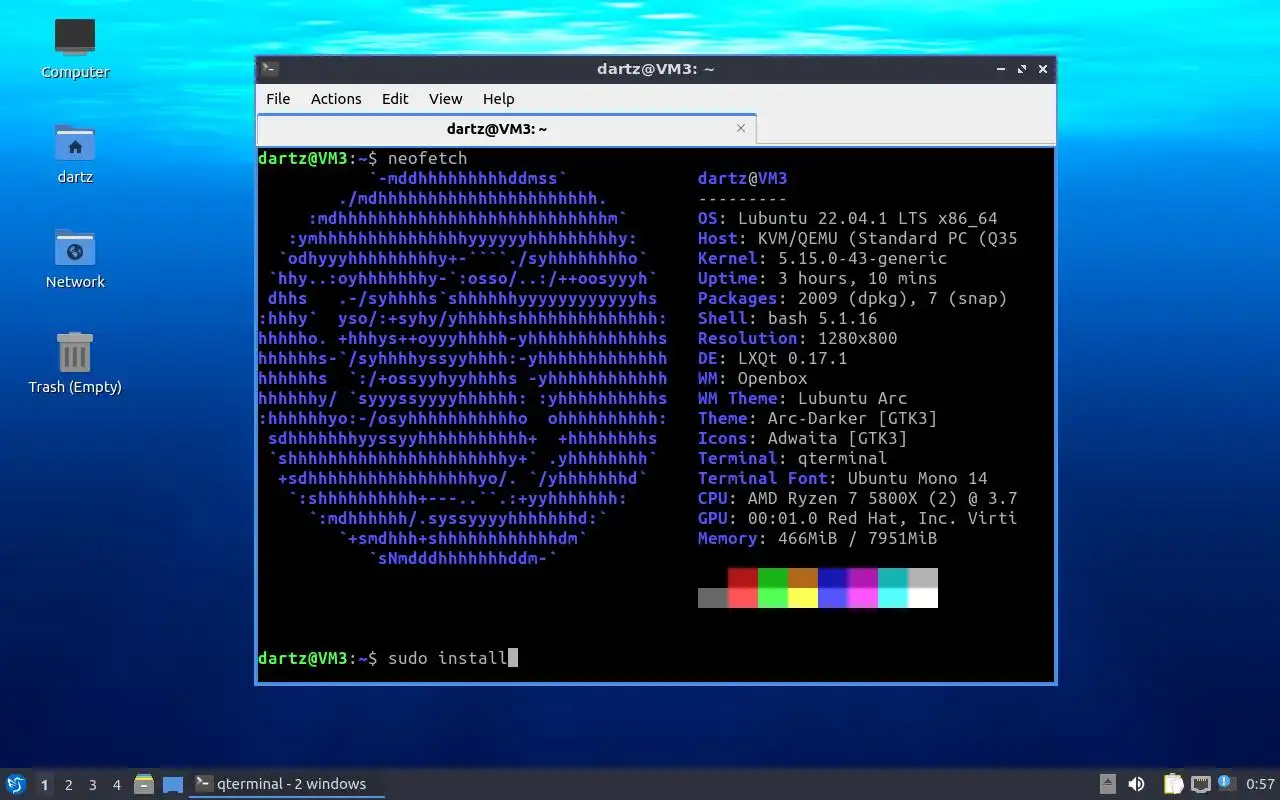
Task: Click the 'Theme: Arc-Darker [GTK3]' line
Action: (817, 418)
